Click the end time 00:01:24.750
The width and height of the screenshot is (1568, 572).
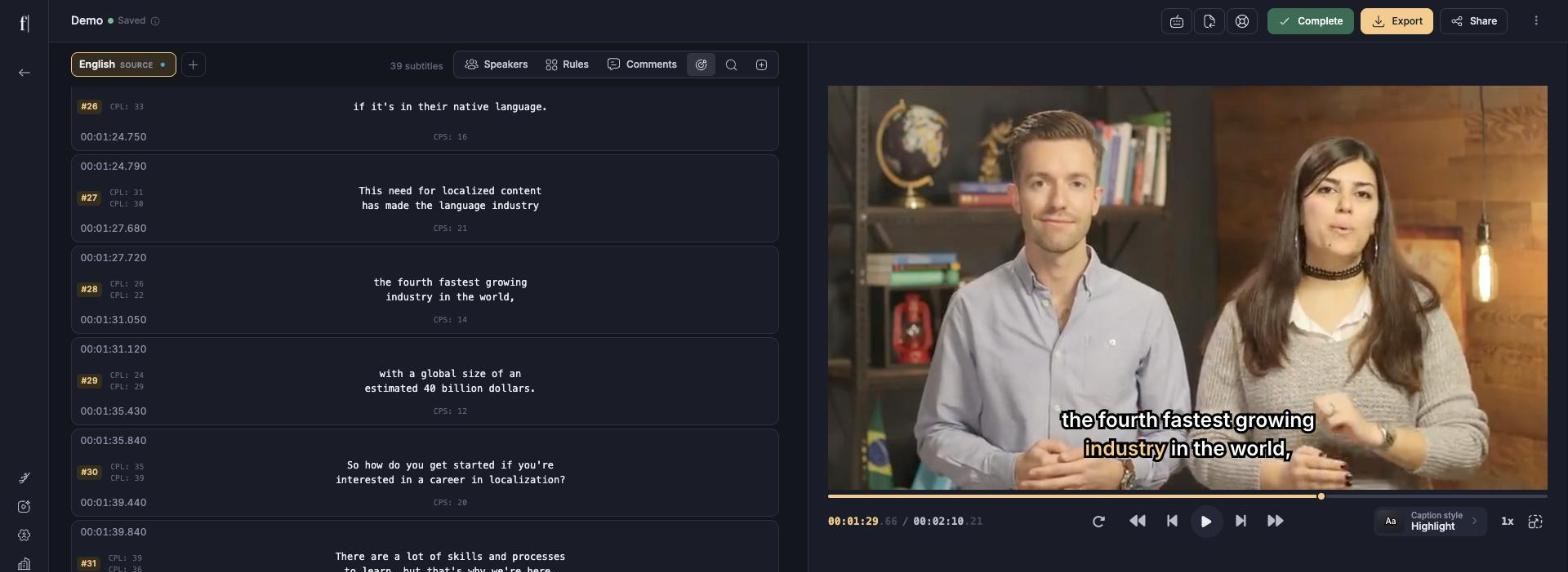point(113,137)
